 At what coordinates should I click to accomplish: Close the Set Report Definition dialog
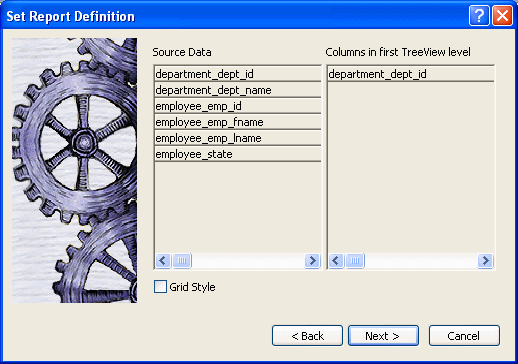pyautogui.click(x=502, y=15)
